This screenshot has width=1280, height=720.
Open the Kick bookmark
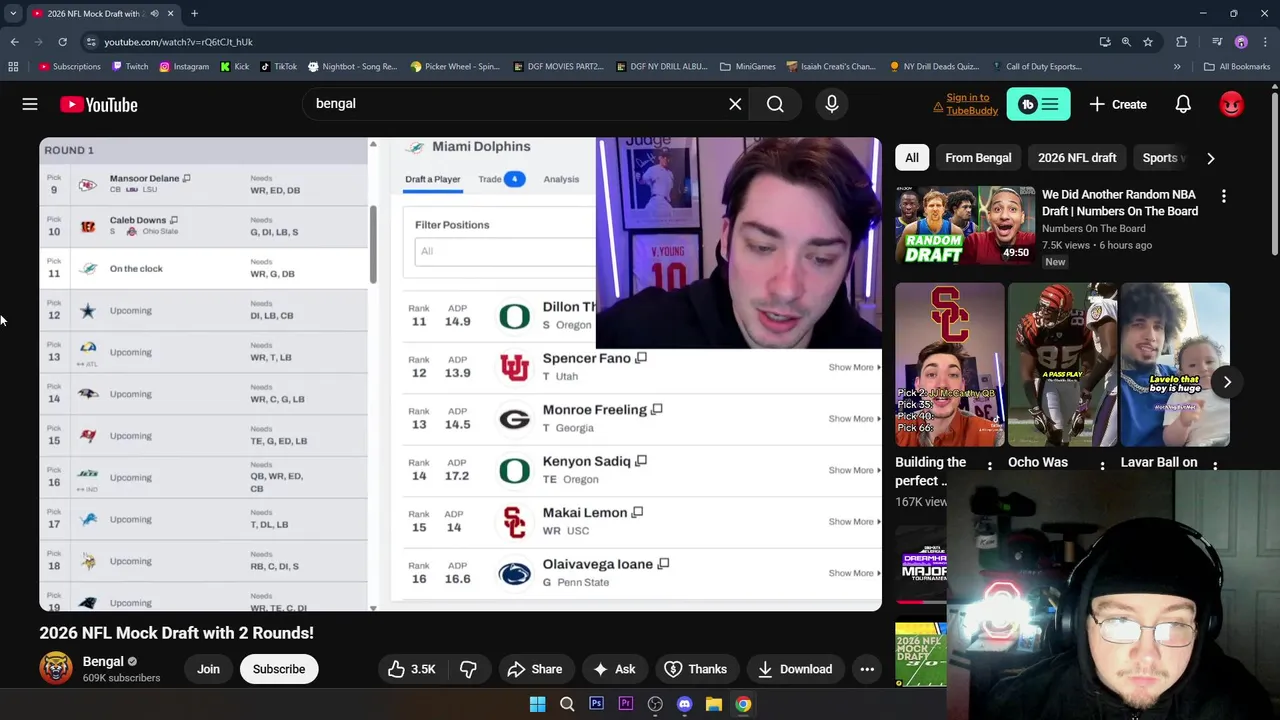pos(235,67)
